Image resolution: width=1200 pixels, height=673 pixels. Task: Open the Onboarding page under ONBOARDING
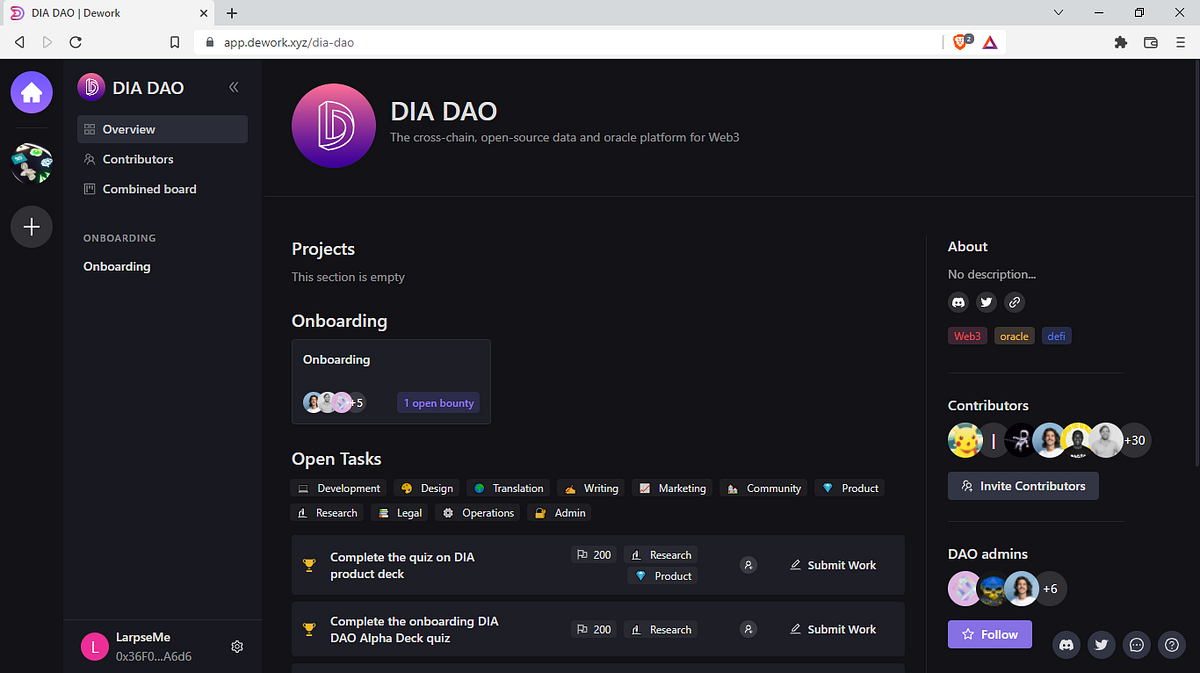tap(116, 266)
